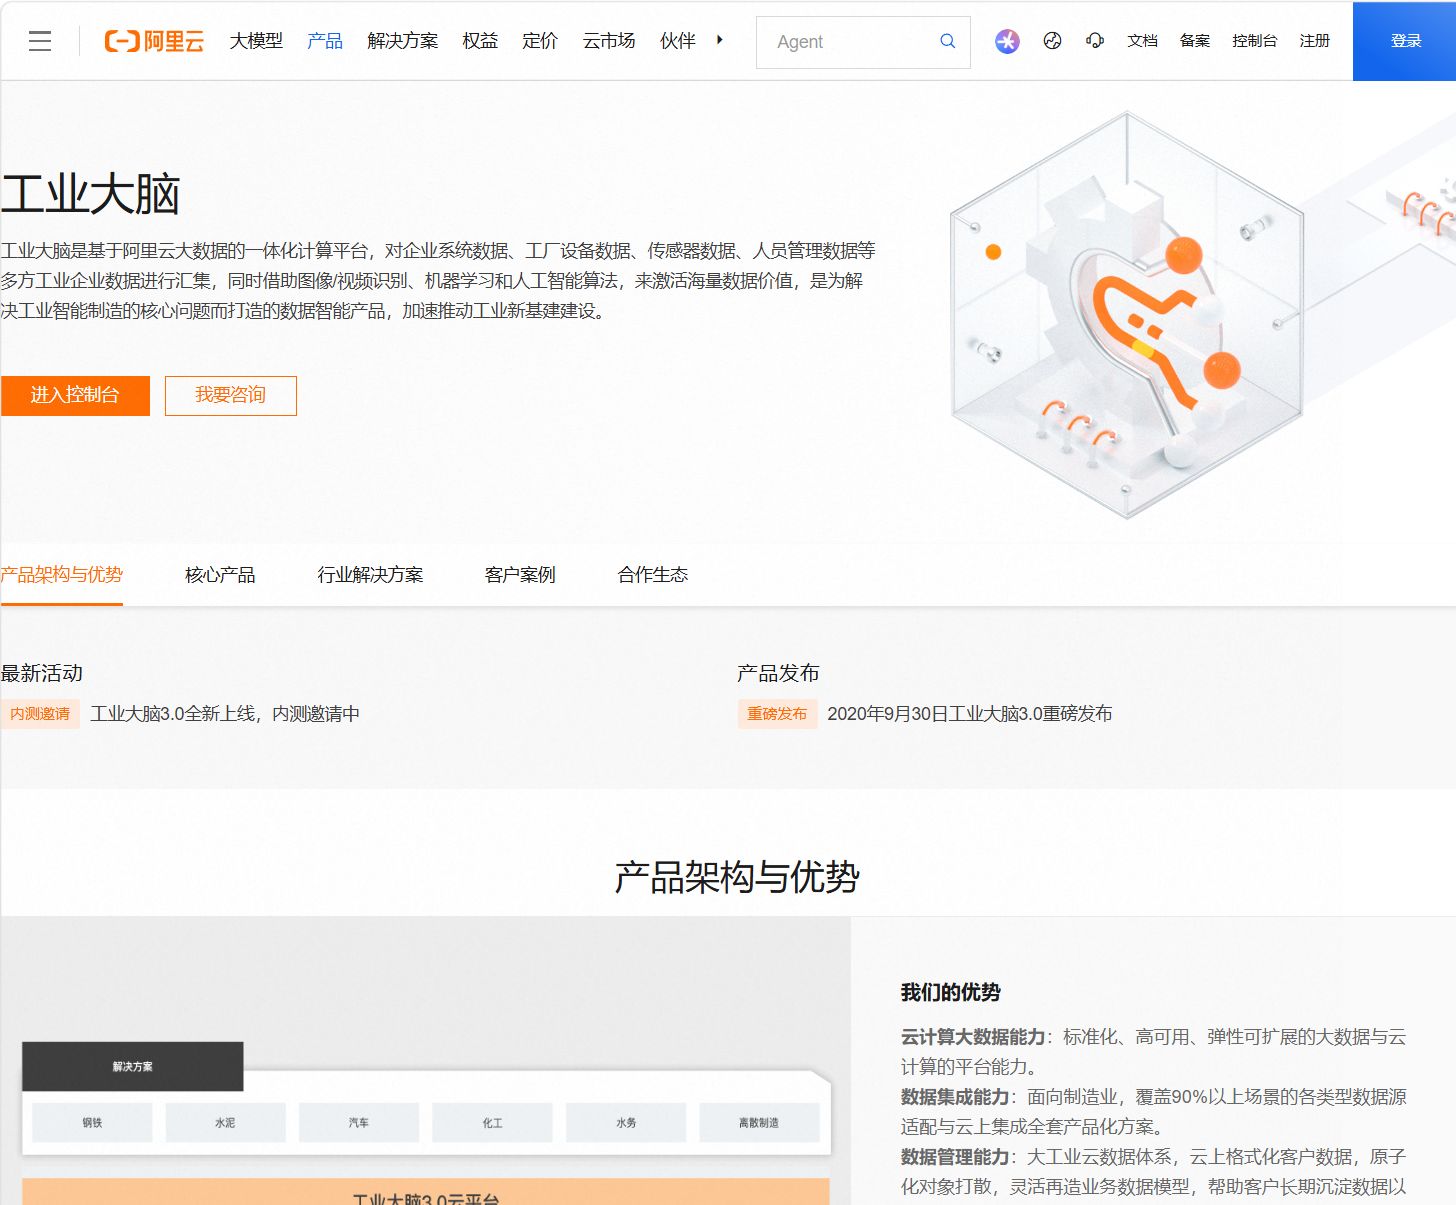Click the 重磅发布 tag
This screenshot has width=1456, height=1205.
tap(777, 714)
